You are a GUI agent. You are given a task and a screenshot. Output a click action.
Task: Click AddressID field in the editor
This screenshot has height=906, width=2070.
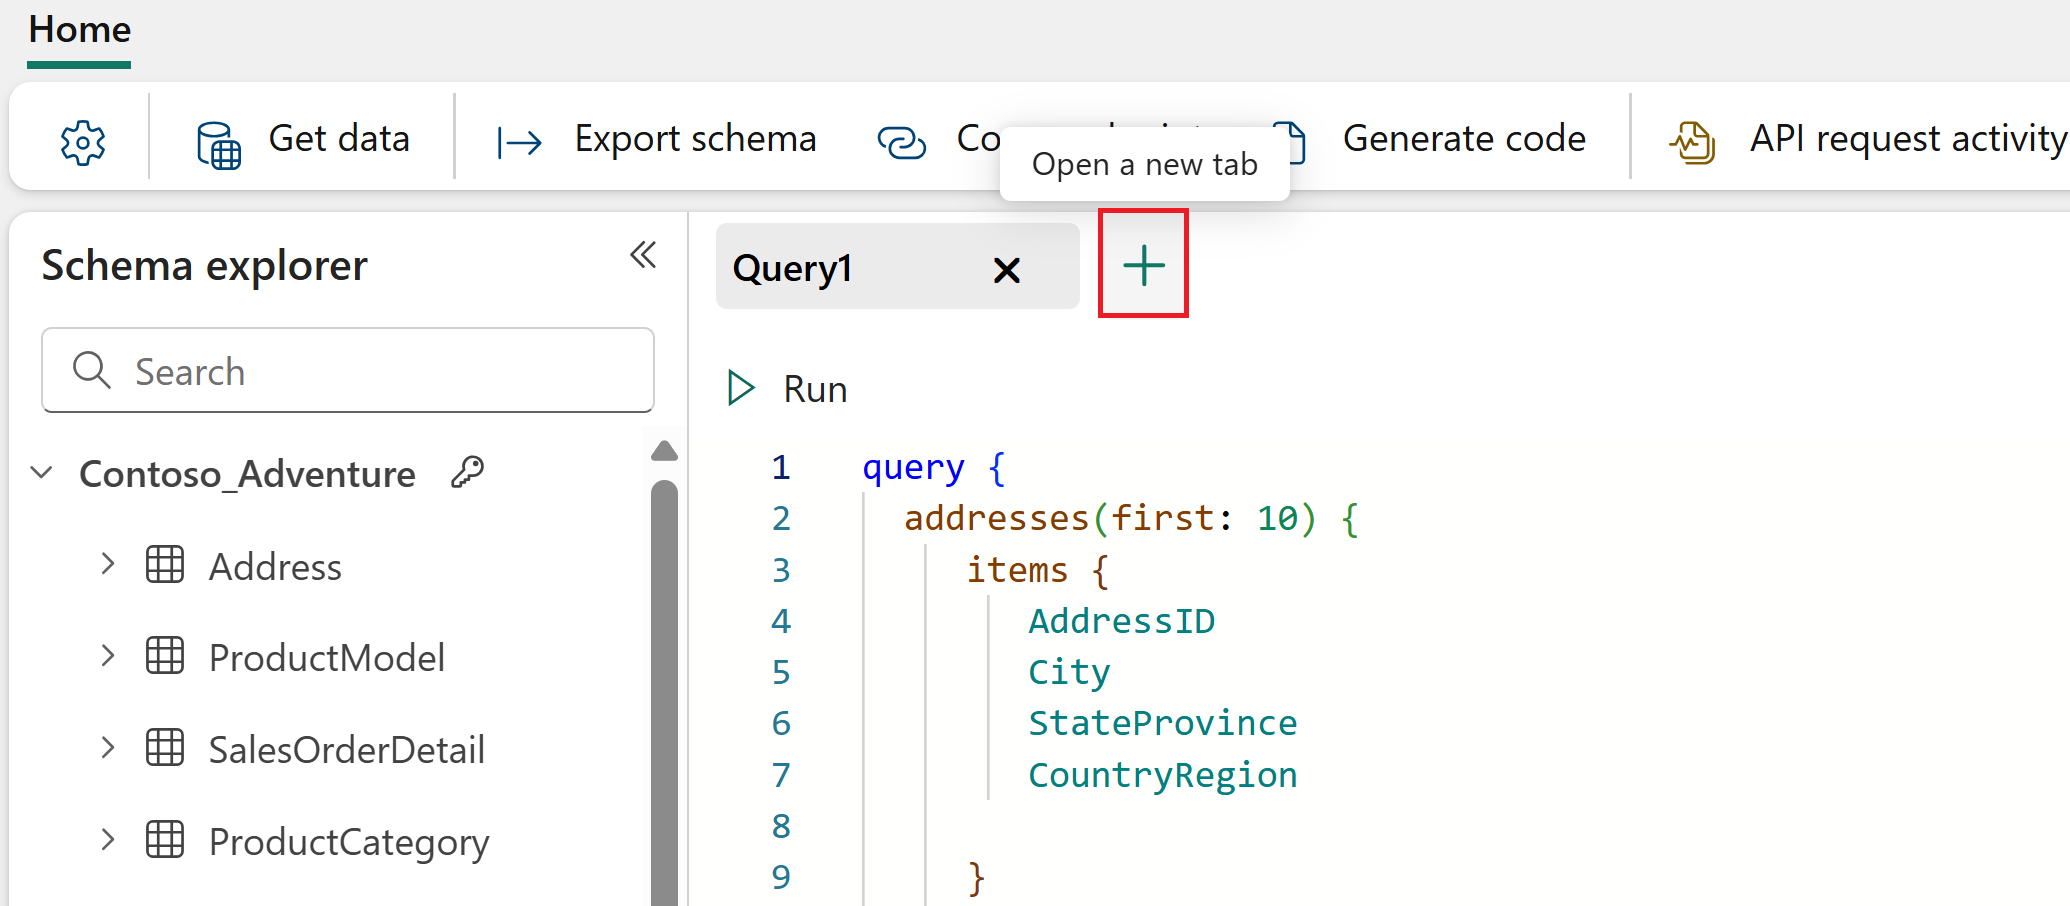1121,621
